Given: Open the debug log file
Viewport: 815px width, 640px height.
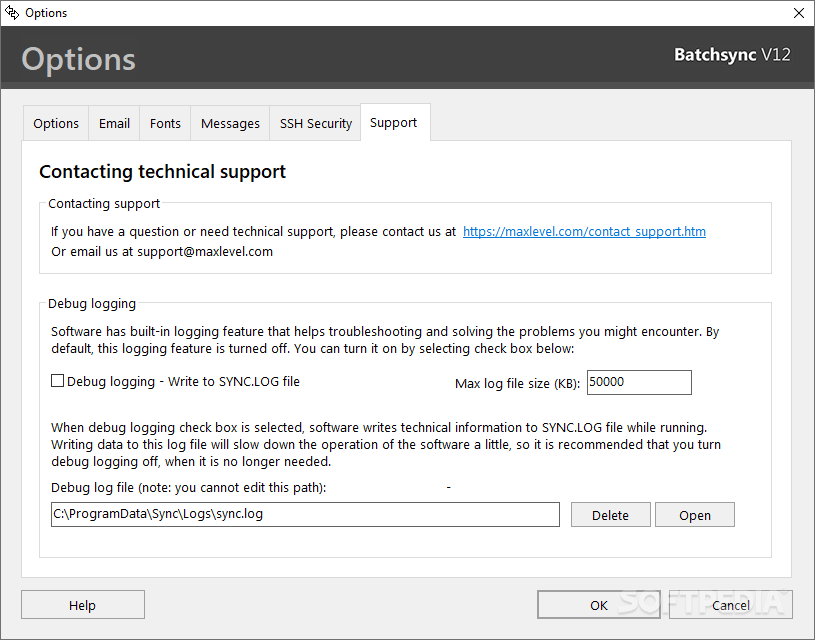Looking at the screenshot, I should [x=695, y=515].
